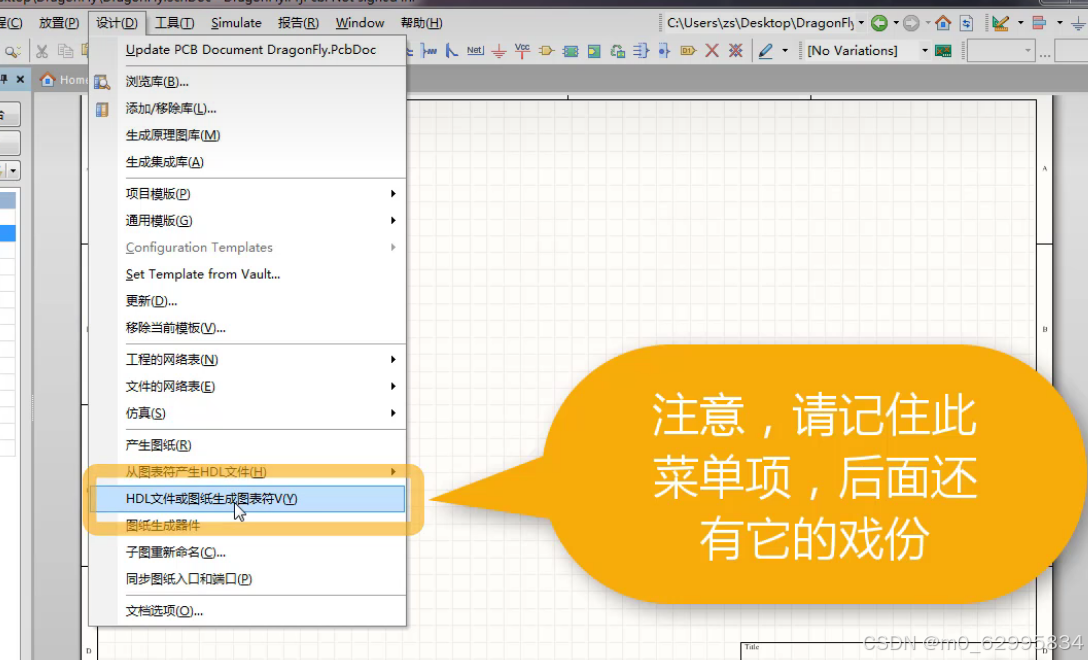Open the file path dropdown
Viewport: 1088px width, 660px height.
[861, 23]
